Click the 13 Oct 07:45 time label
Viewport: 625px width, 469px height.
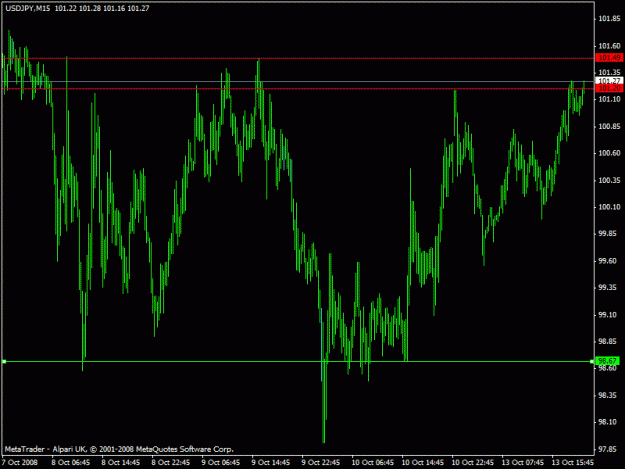[523, 462]
